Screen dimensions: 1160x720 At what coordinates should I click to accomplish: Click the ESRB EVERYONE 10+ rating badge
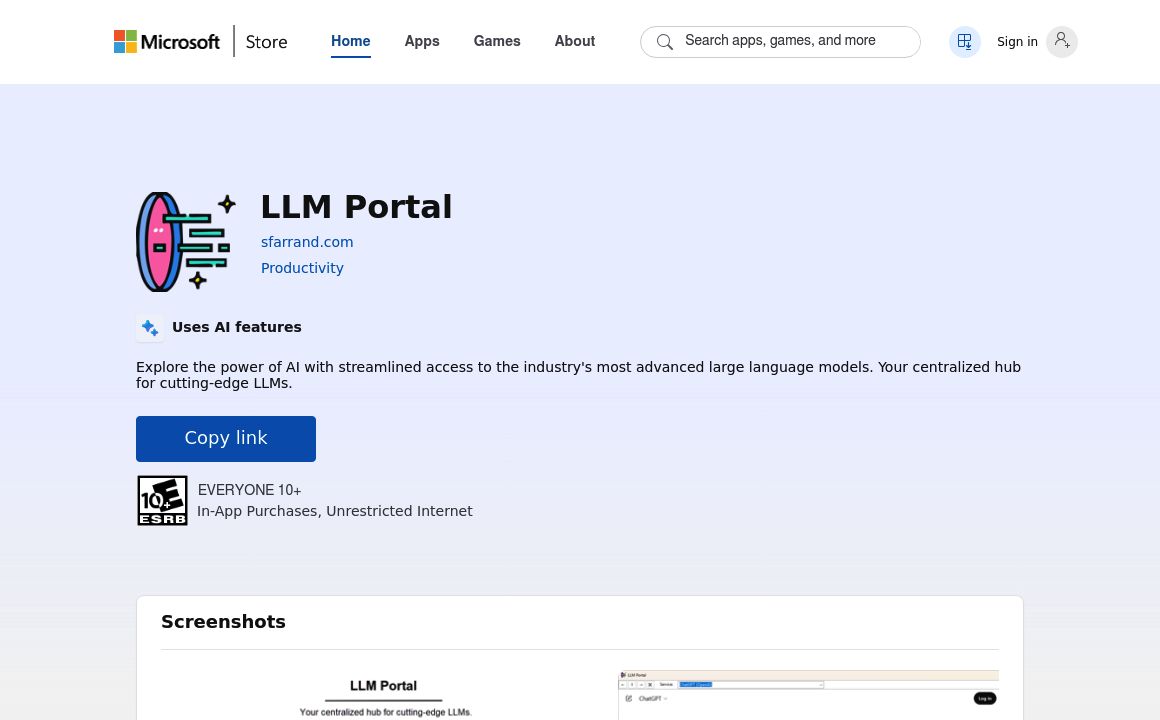click(x=162, y=500)
